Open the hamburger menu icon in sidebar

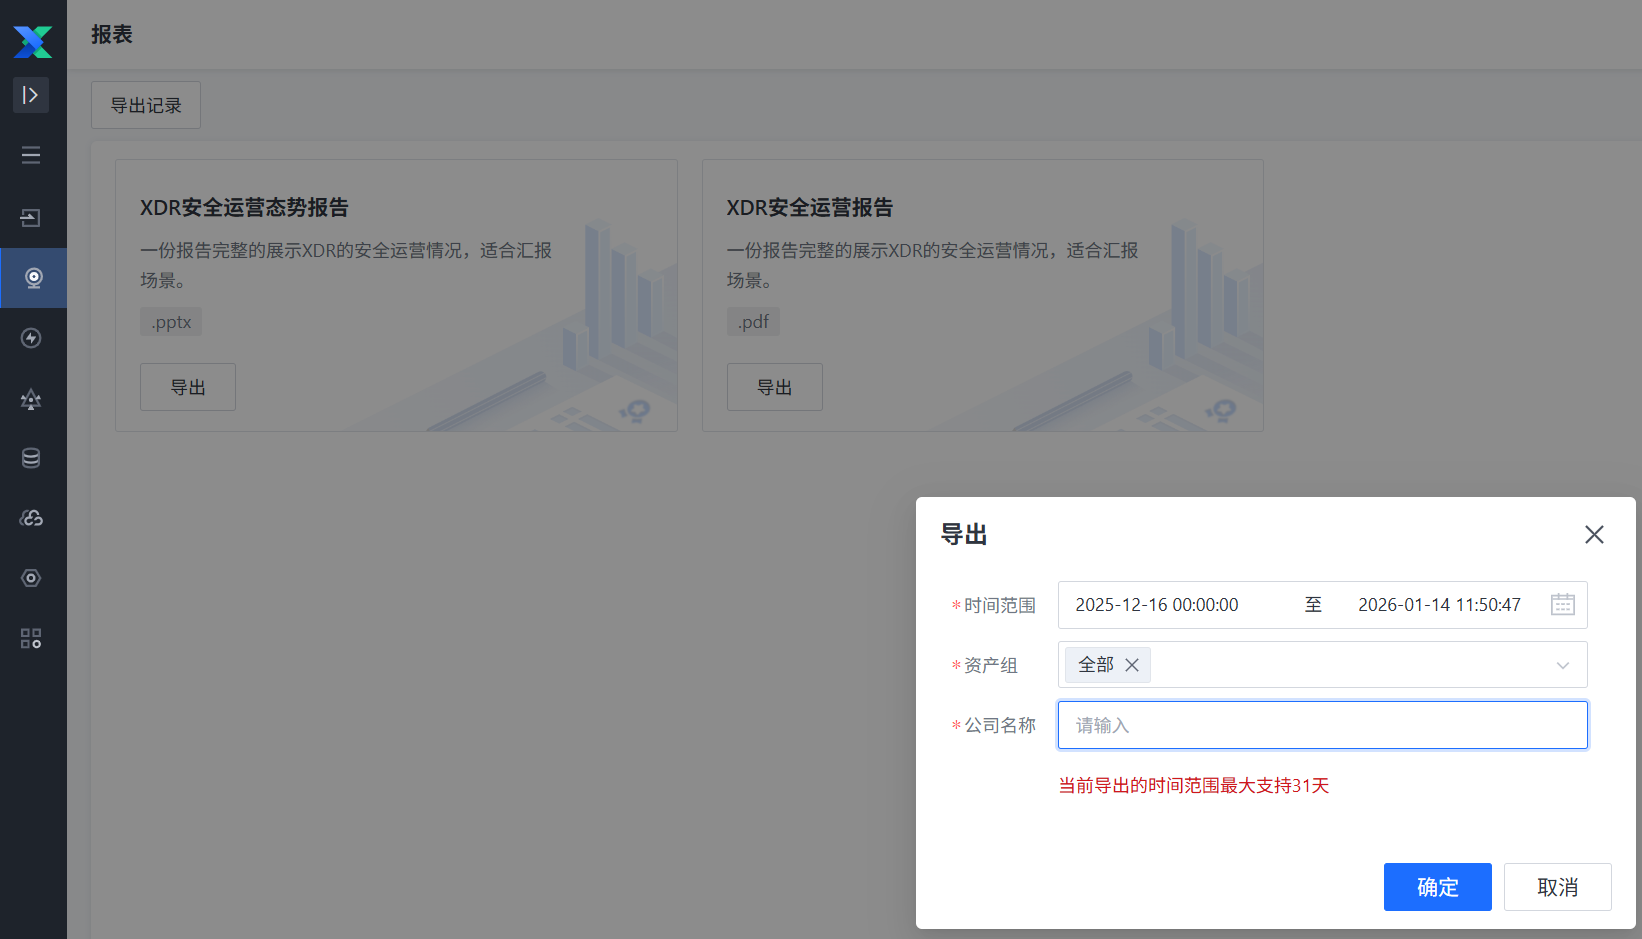coord(31,155)
